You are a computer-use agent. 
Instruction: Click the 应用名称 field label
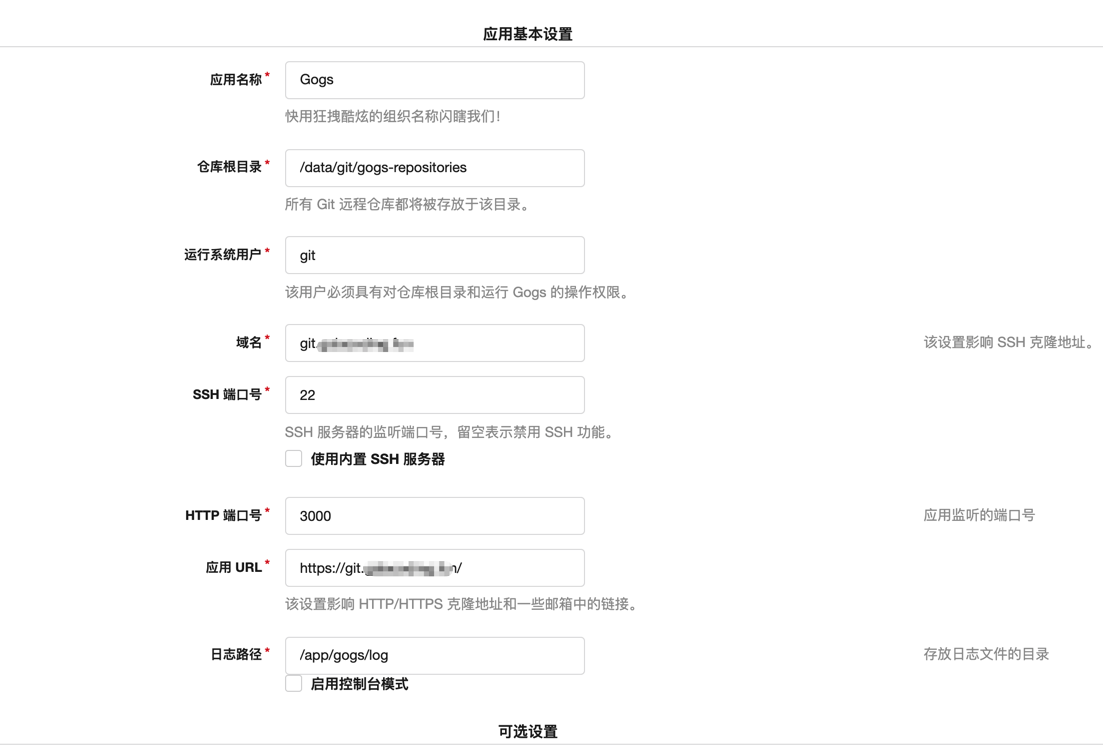[236, 80]
